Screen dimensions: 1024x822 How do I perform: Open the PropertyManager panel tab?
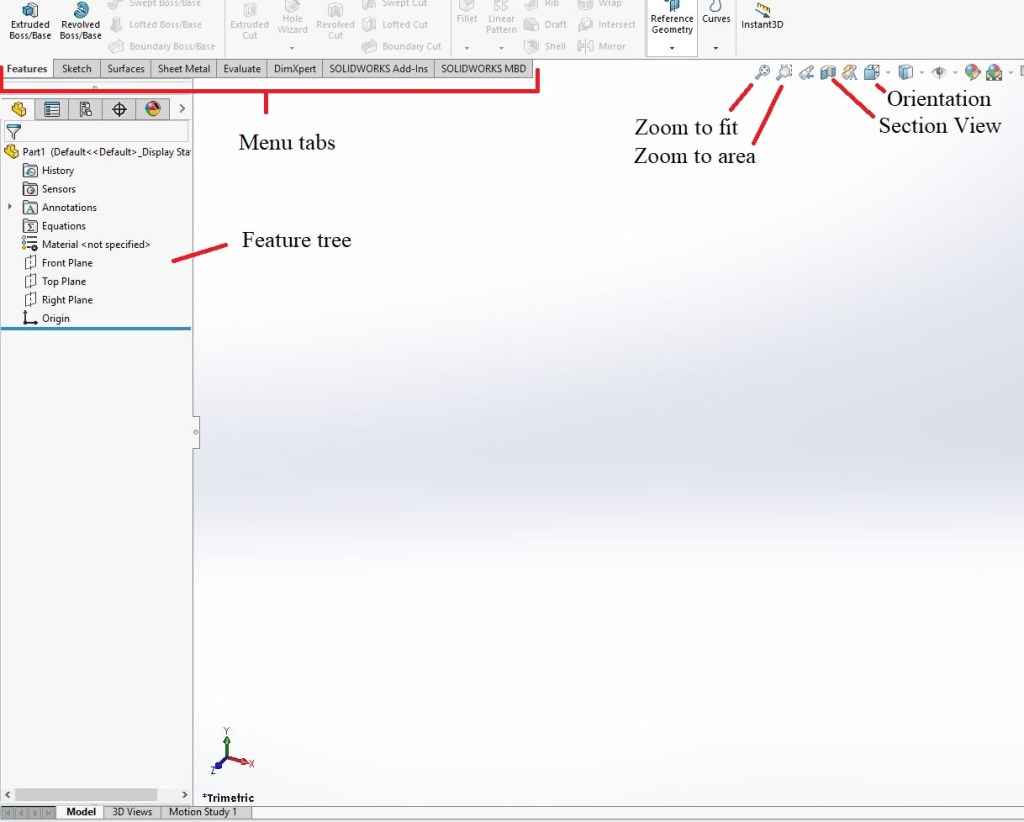point(52,109)
